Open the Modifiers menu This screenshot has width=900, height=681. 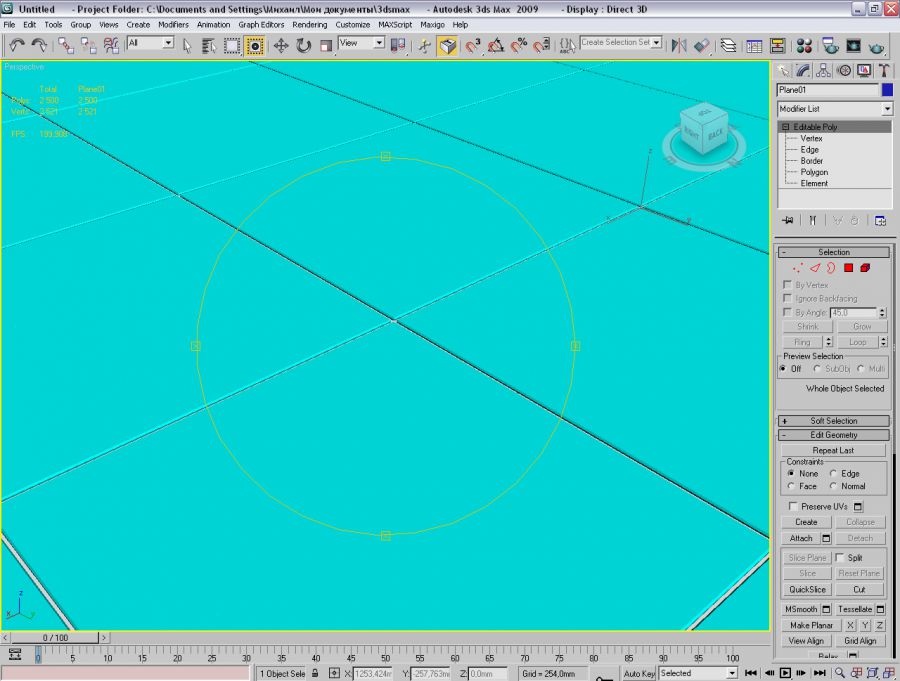pyautogui.click(x=173, y=25)
